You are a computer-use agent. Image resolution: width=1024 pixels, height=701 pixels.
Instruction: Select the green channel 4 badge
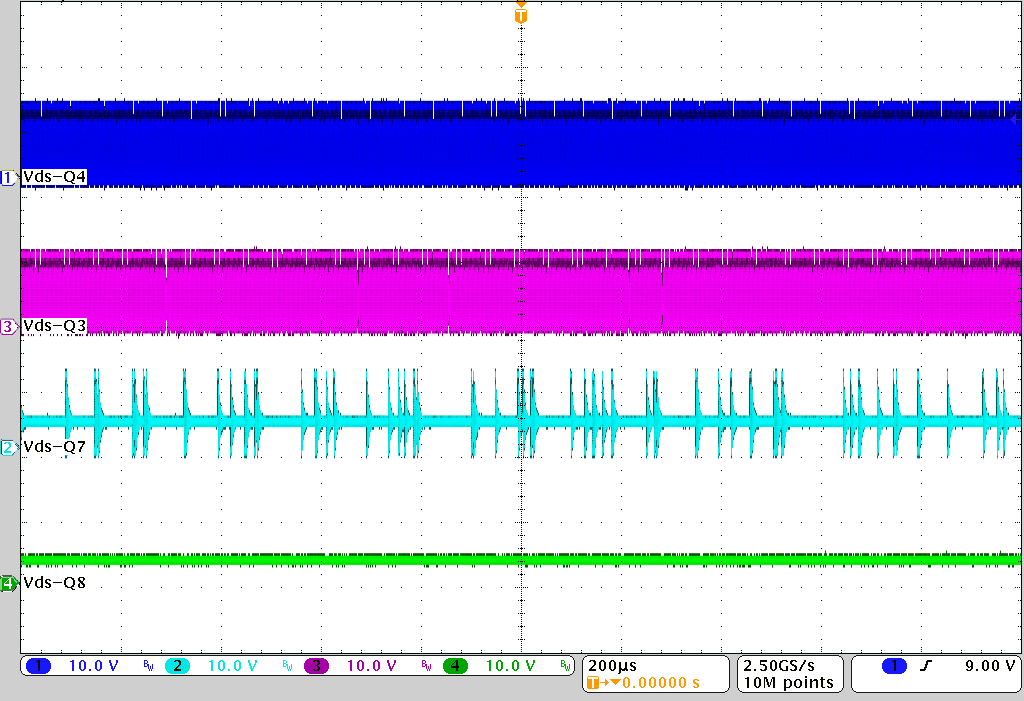click(x=457, y=666)
